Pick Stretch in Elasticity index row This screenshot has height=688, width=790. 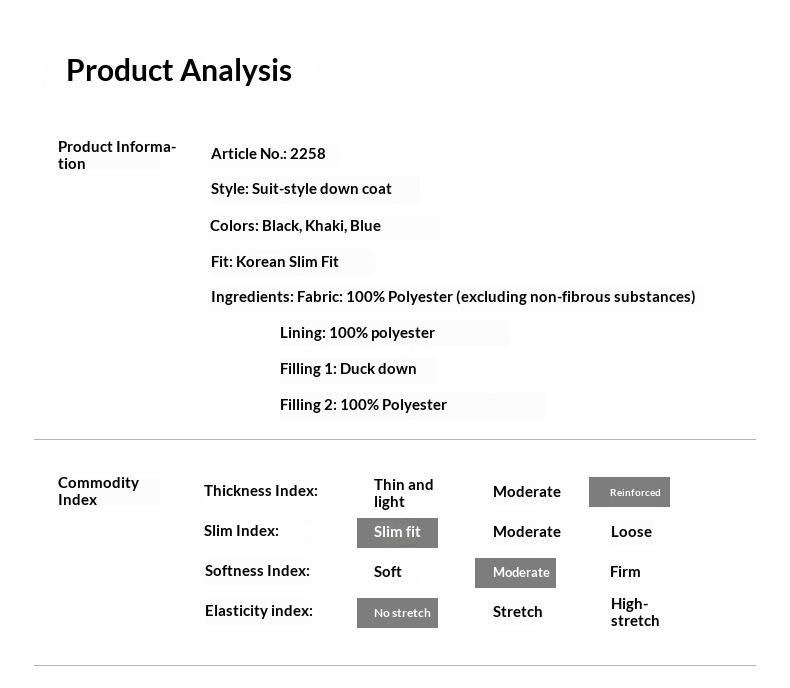(x=517, y=612)
